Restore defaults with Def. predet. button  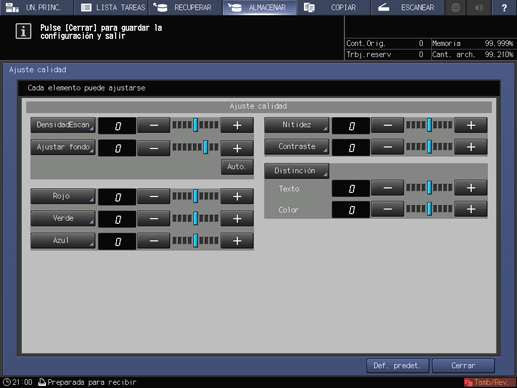[x=397, y=366]
